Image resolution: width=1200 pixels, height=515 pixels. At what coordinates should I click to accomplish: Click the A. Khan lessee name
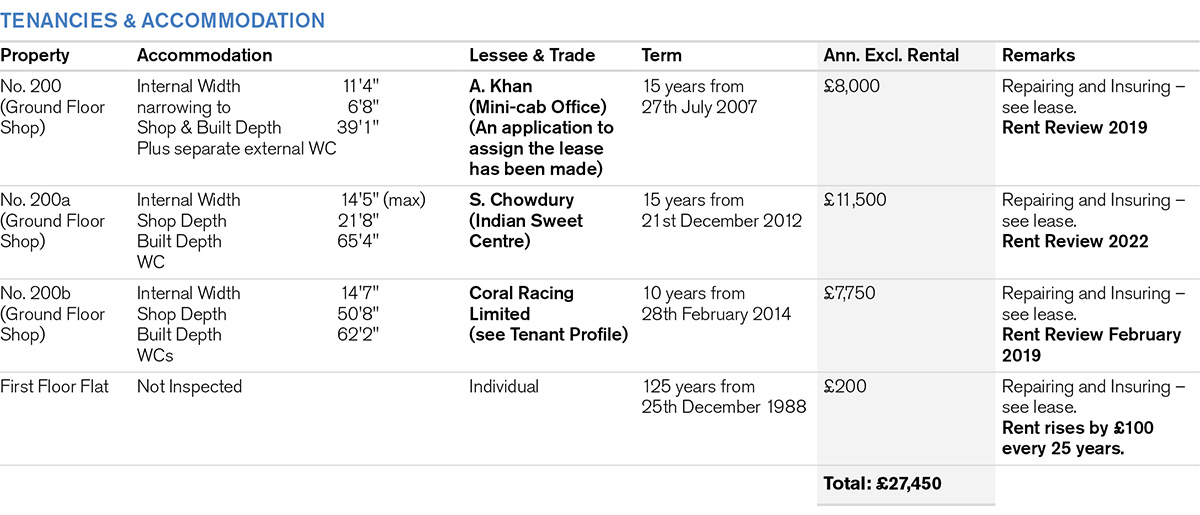[502, 86]
